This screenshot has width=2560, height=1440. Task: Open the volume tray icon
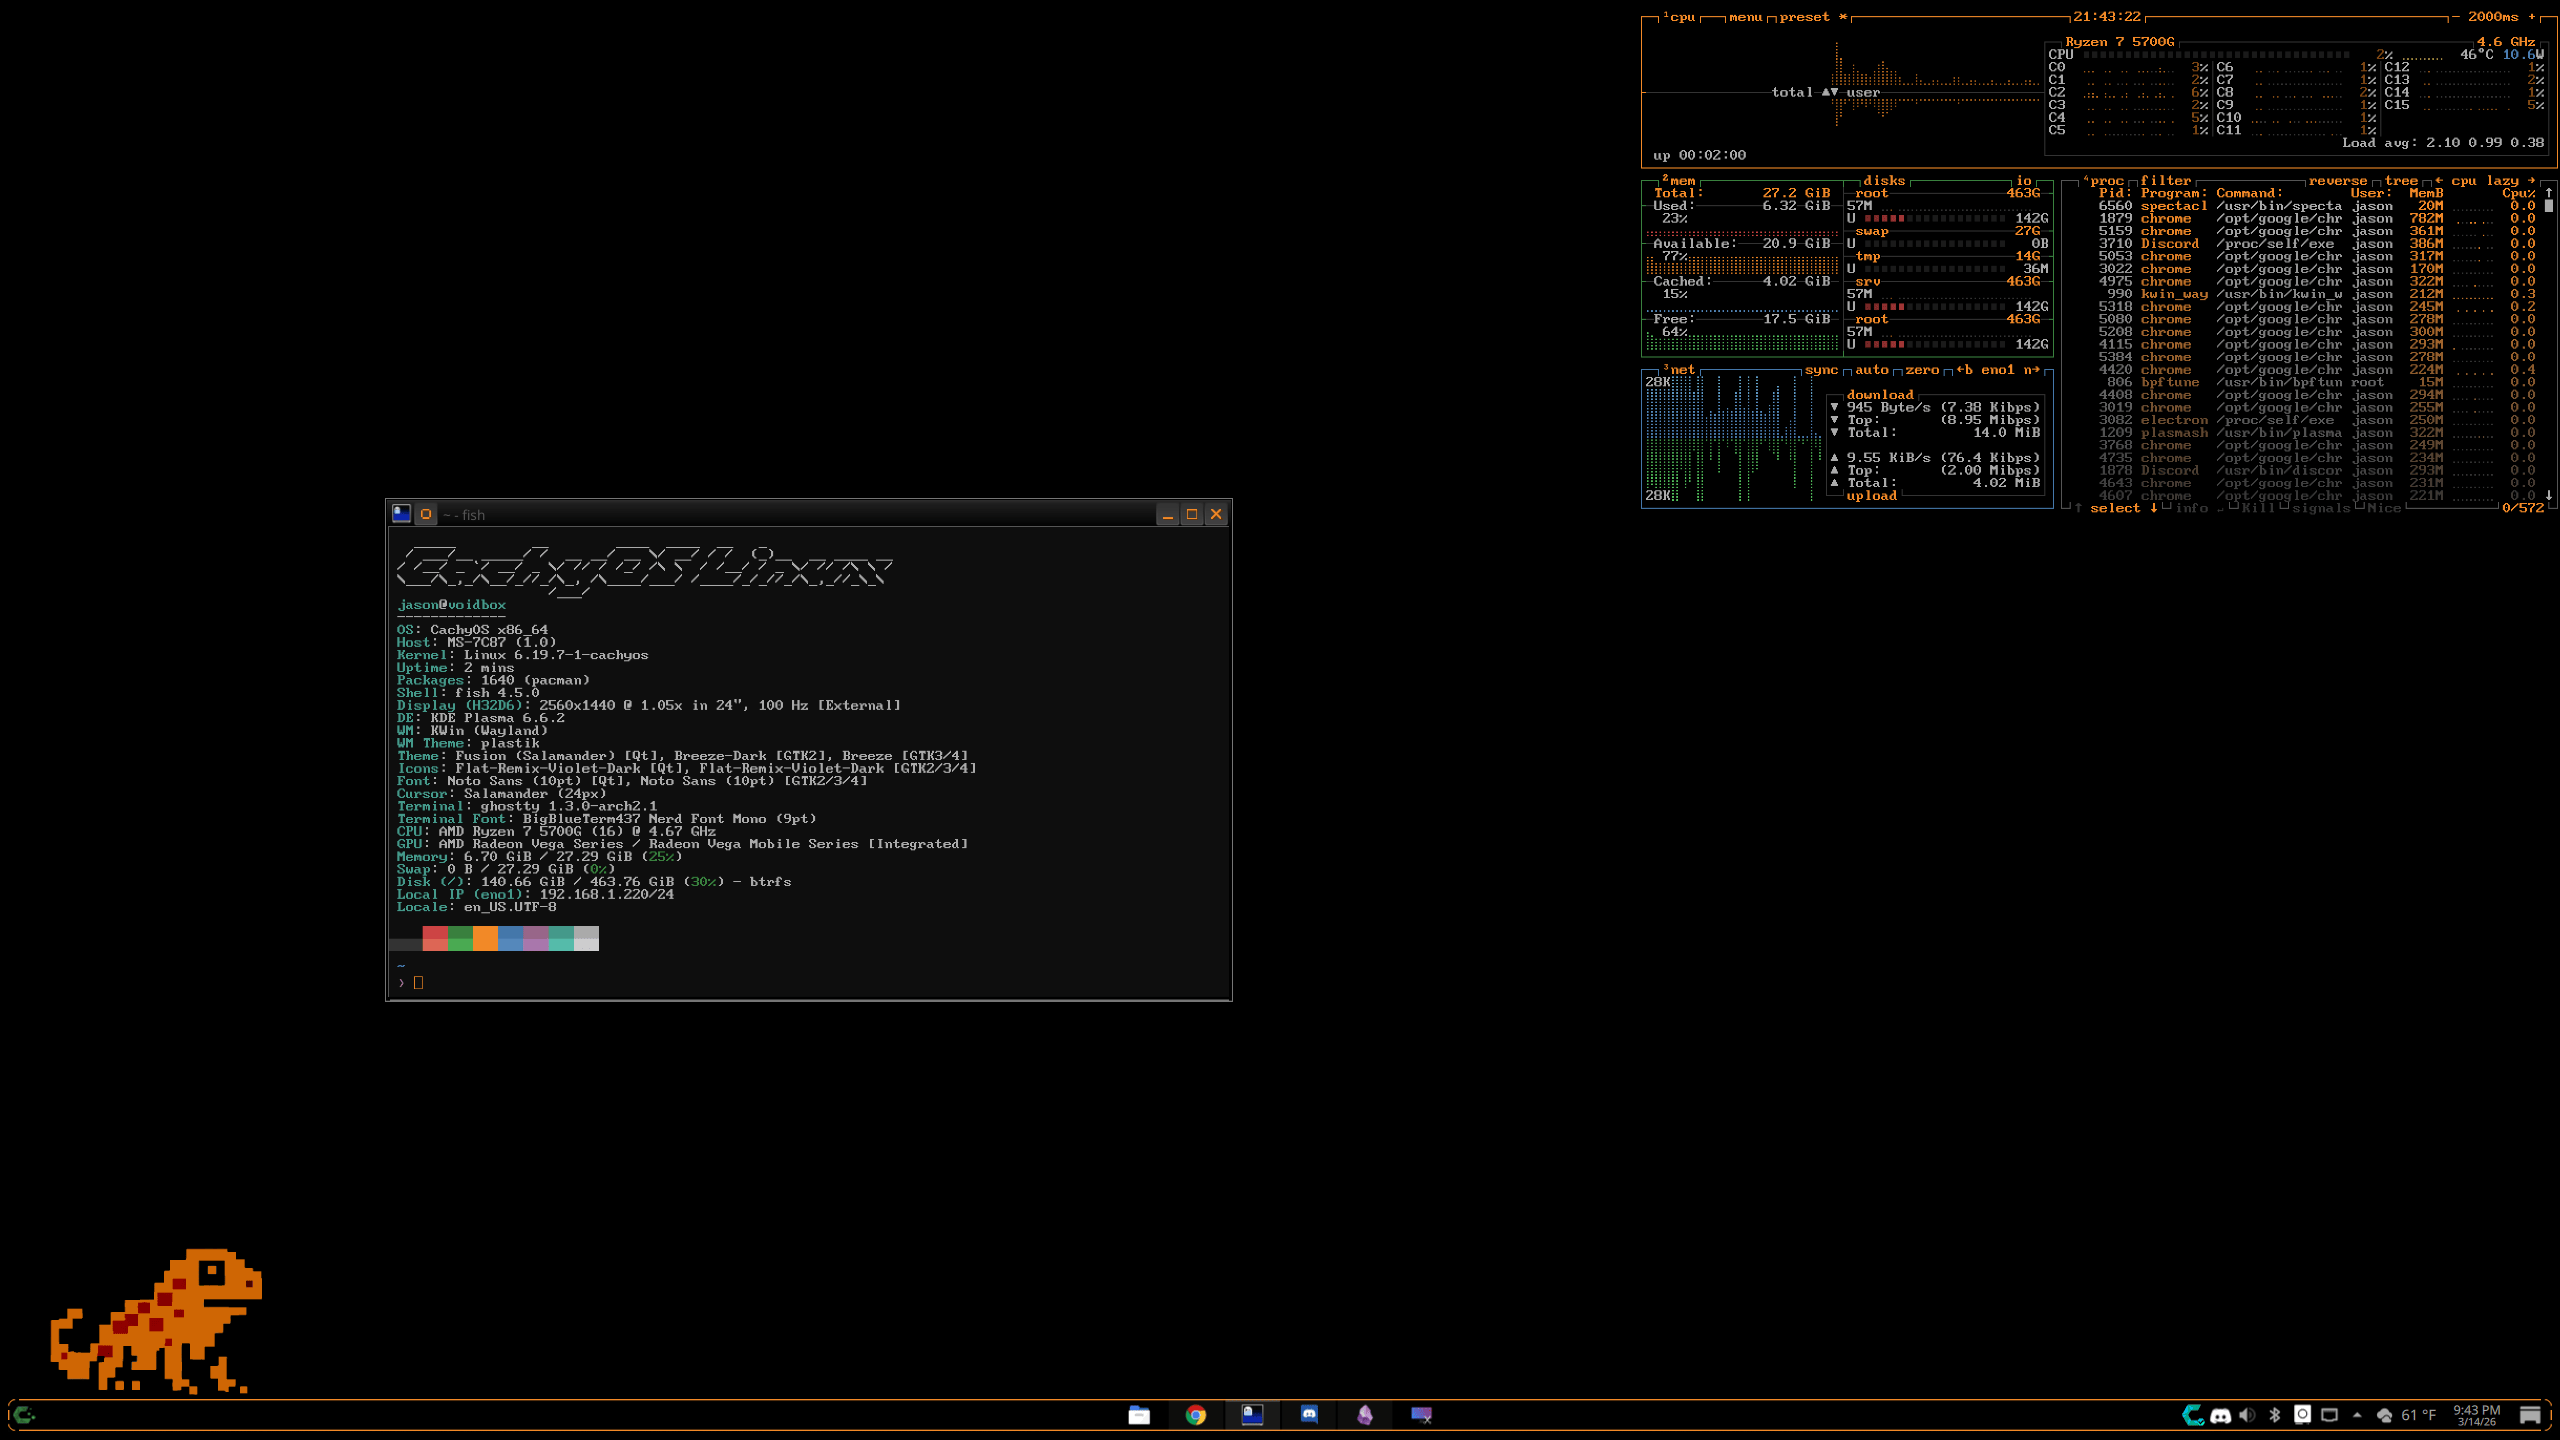2247,1414
